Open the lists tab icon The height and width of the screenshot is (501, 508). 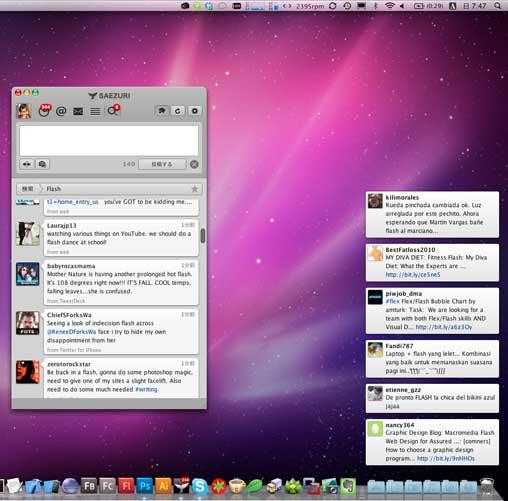[x=95, y=111]
